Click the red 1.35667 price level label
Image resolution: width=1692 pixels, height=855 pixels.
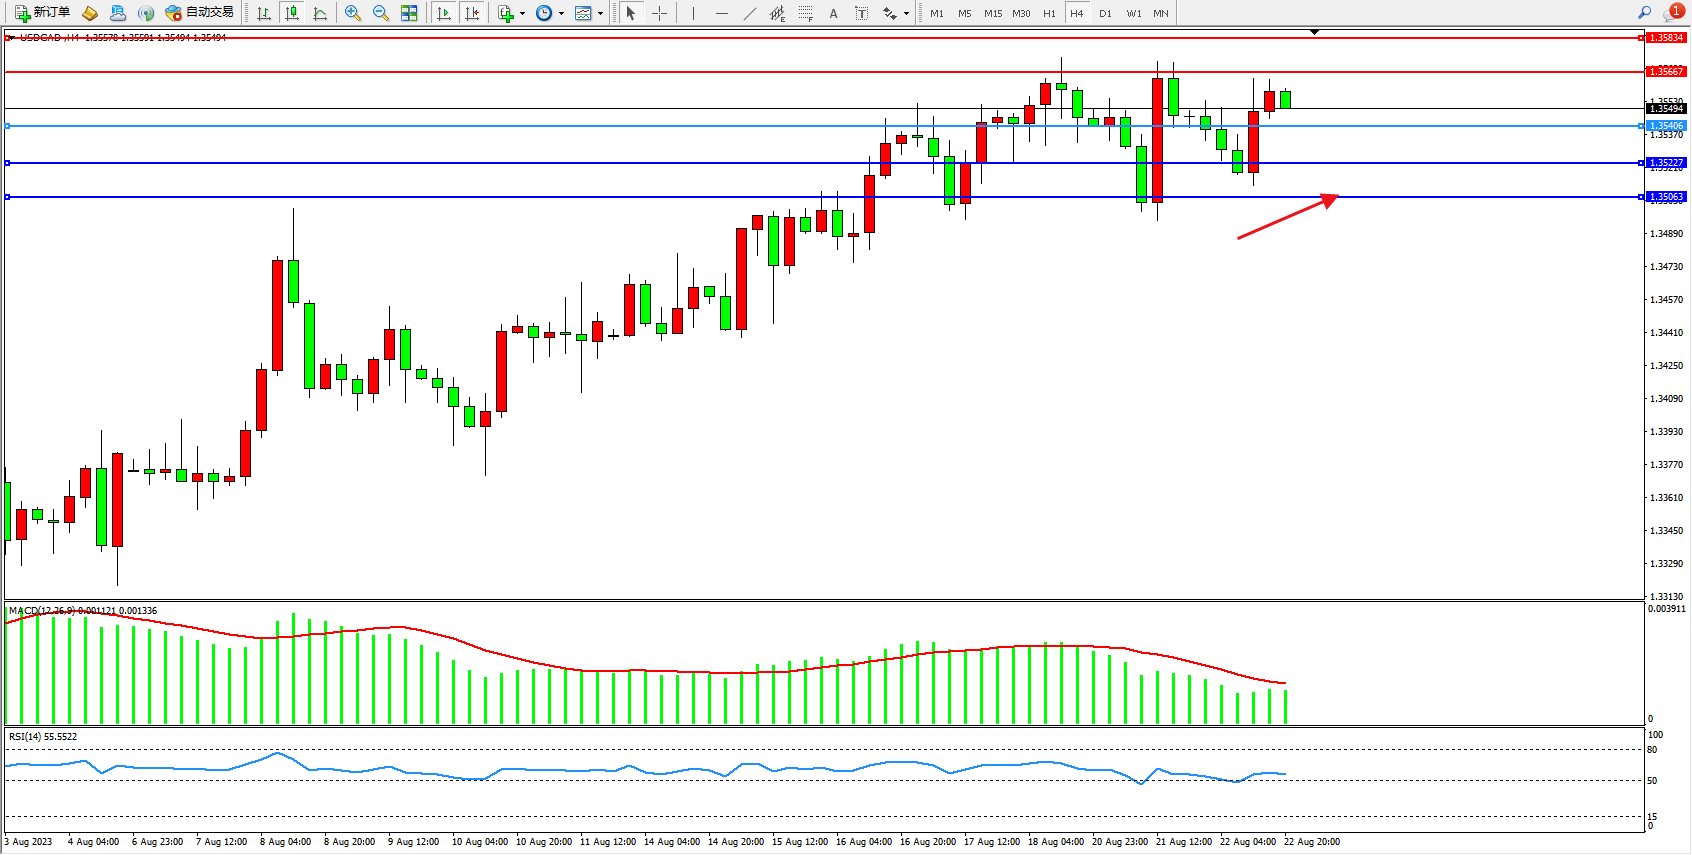[x=1666, y=72]
